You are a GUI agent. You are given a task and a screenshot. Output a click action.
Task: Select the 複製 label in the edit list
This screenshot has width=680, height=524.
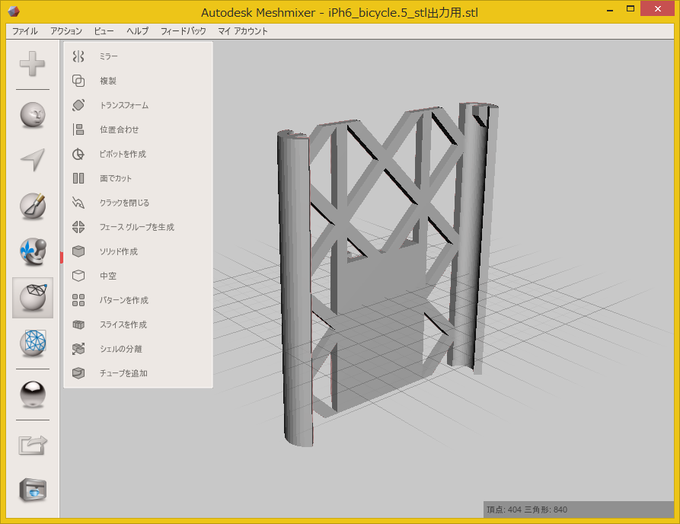pyautogui.click(x=108, y=81)
